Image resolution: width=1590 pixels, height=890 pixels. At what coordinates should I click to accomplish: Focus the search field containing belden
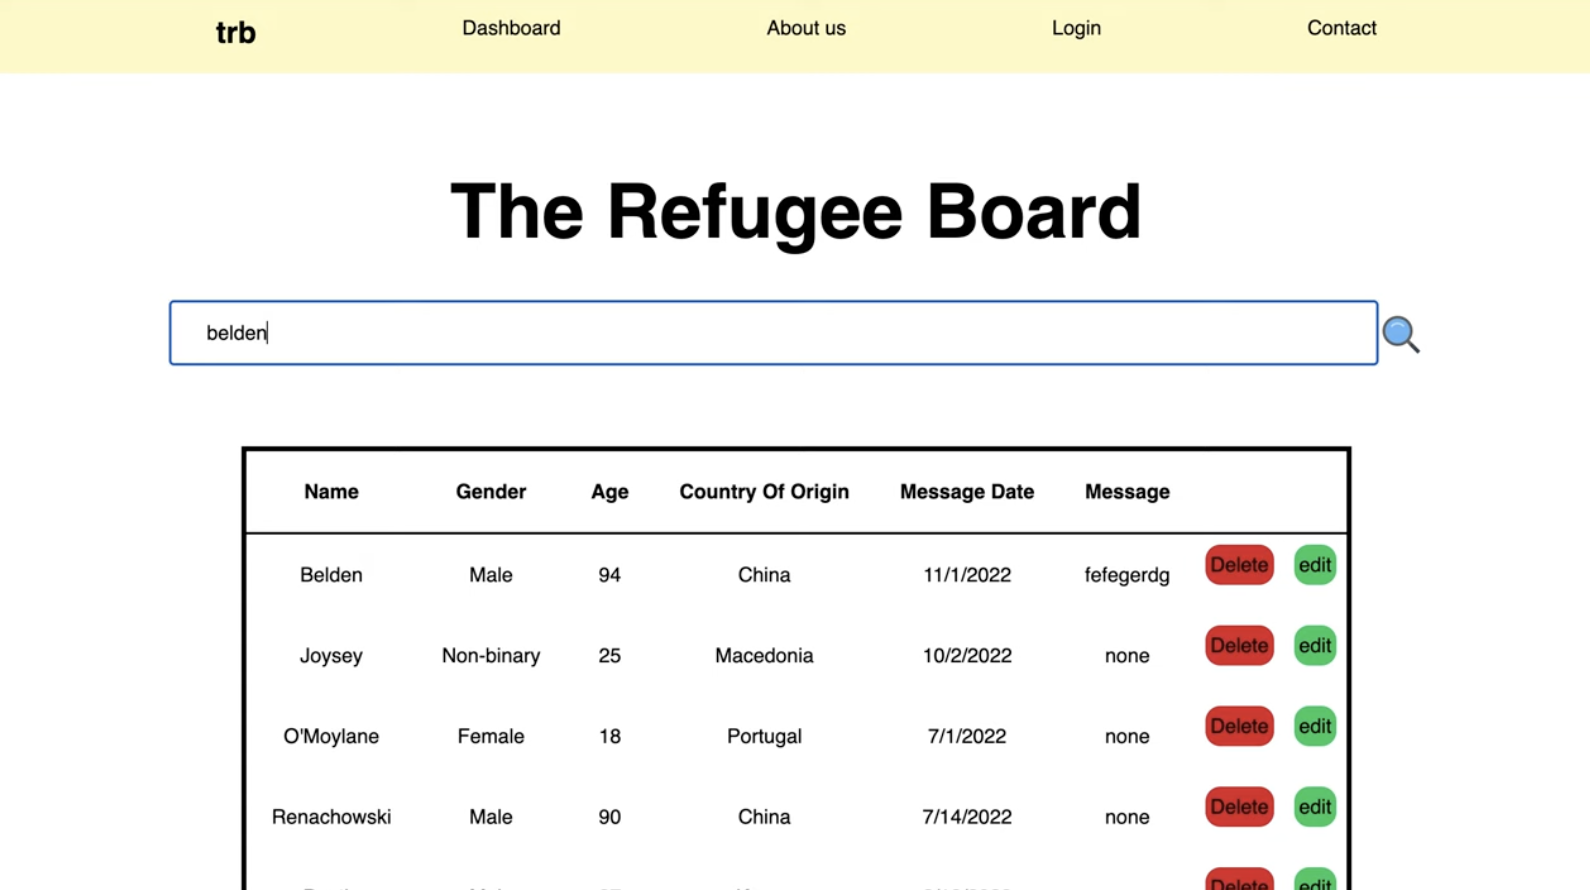[x=773, y=333]
